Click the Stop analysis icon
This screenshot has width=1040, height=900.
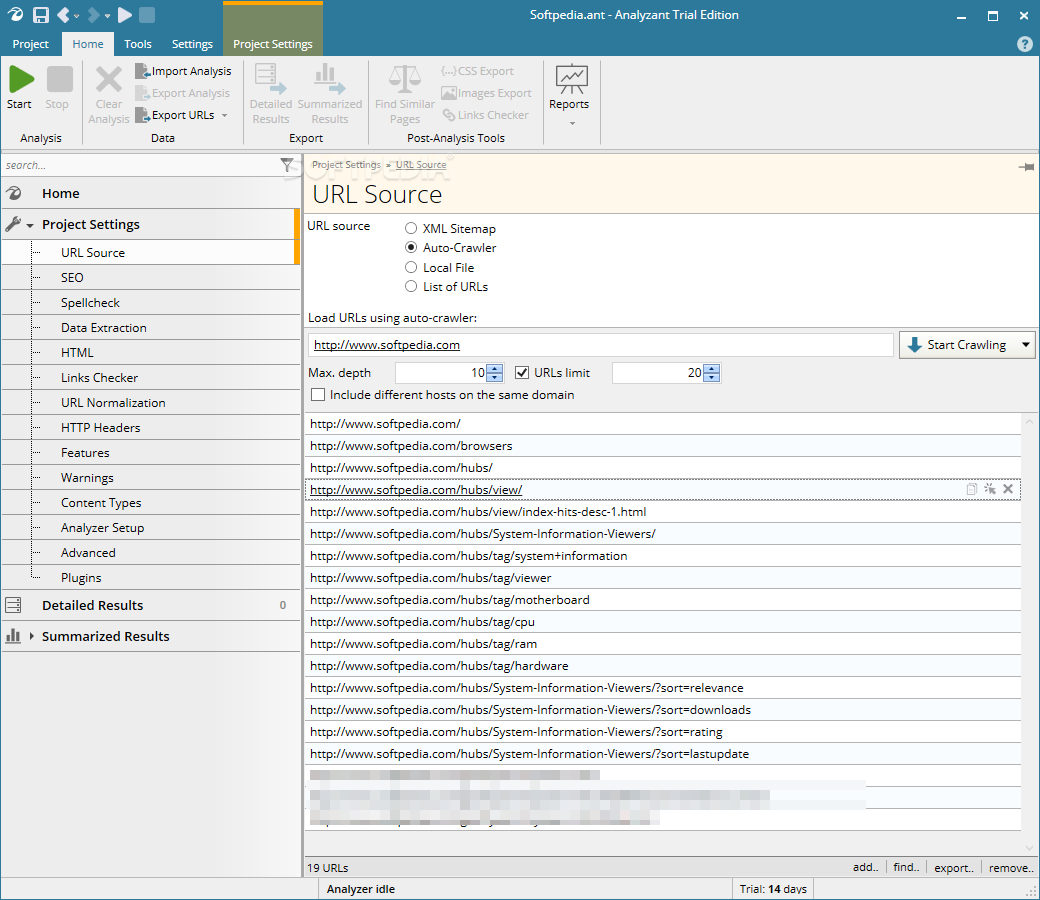coord(60,80)
